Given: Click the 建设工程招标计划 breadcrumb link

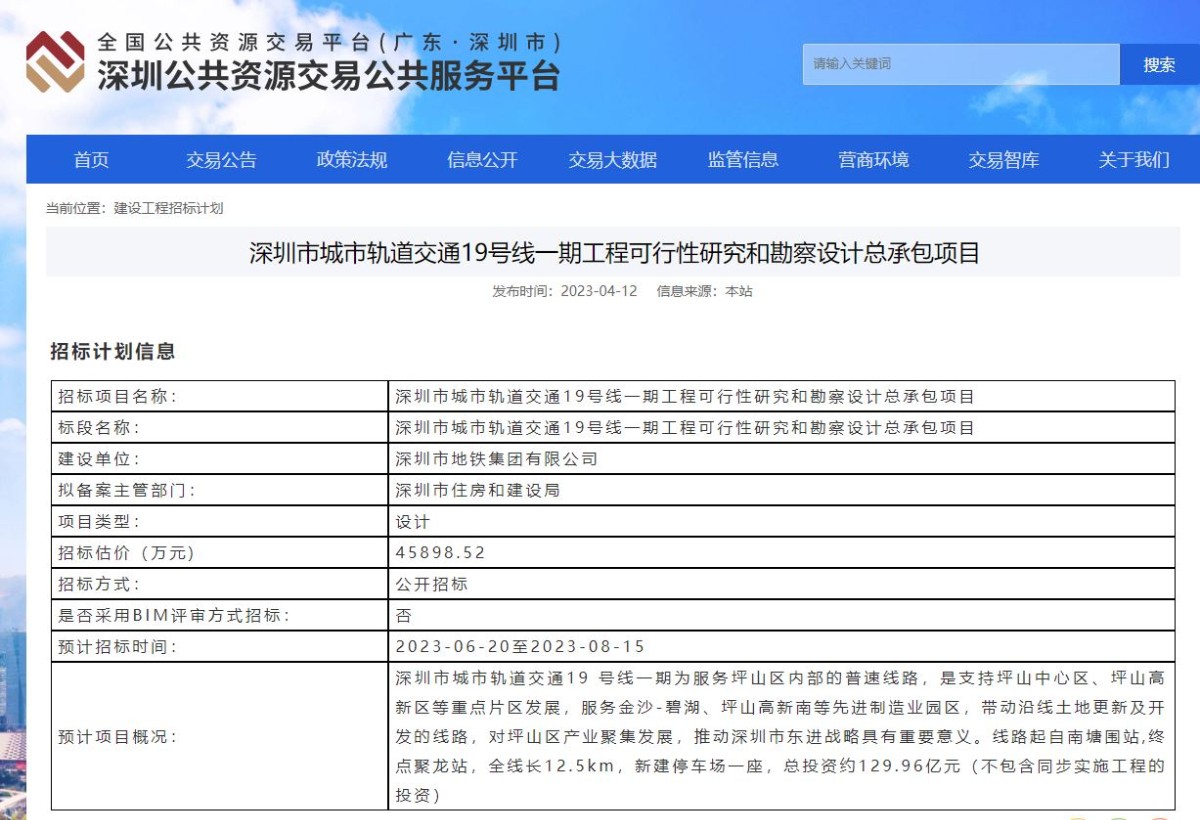Looking at the screenshot, I should 168,208.
